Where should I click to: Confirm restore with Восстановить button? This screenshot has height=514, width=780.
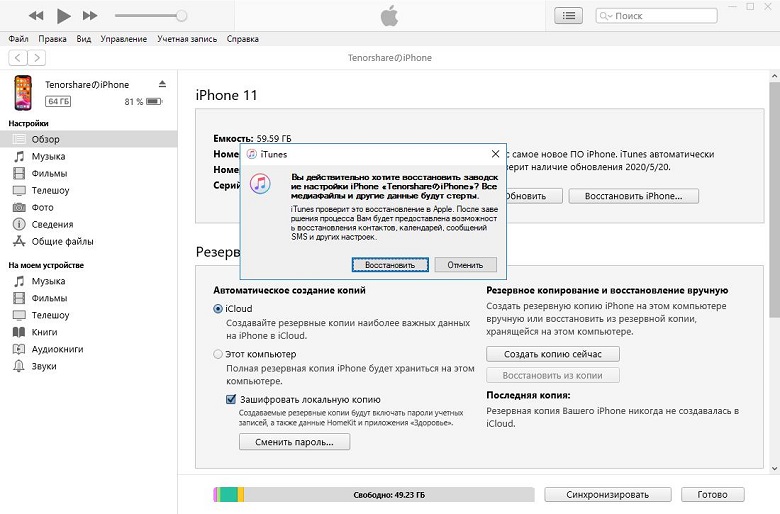point(390,265)
